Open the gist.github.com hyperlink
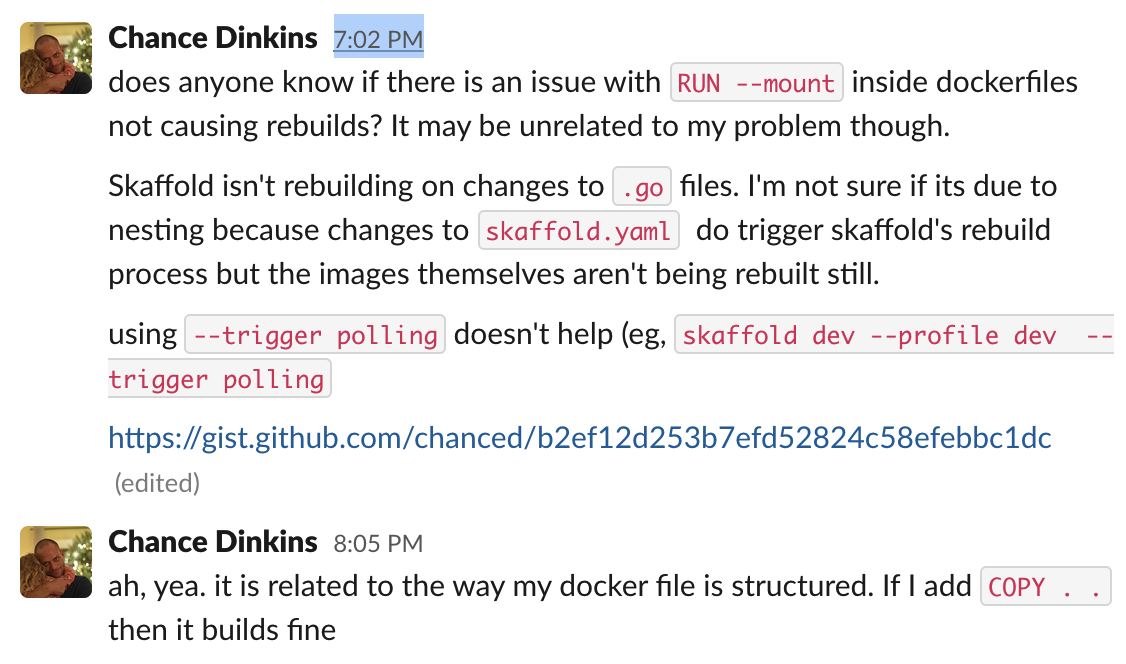This screenshot has height=664, width=1126. pos(578,437)
